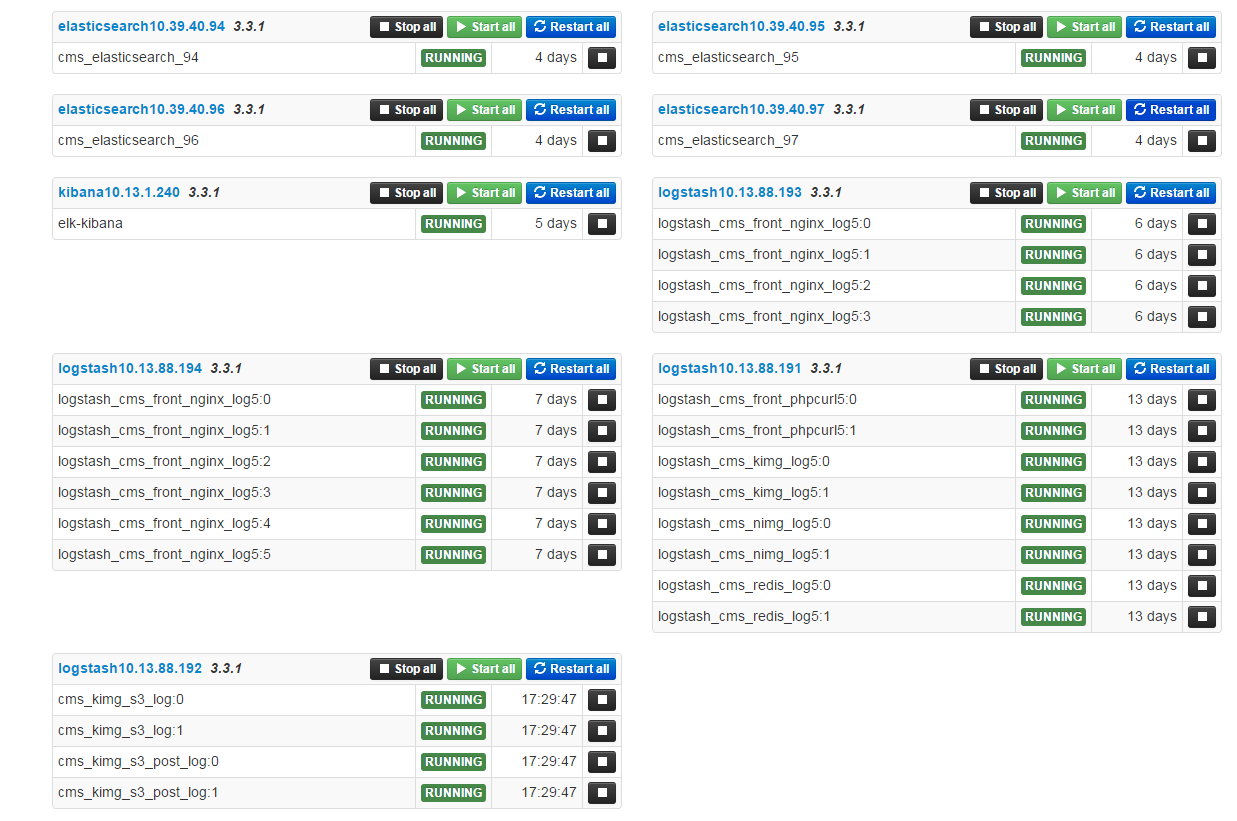Stop all on logstash10.13.88.194
Viewport: 1237px width, 821px height.
tap(406, 369)
